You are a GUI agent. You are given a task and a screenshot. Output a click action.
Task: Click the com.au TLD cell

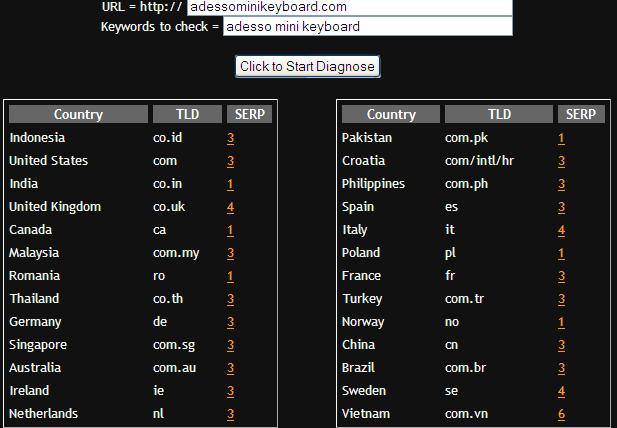pyautogui.click(x=174, y=368)
